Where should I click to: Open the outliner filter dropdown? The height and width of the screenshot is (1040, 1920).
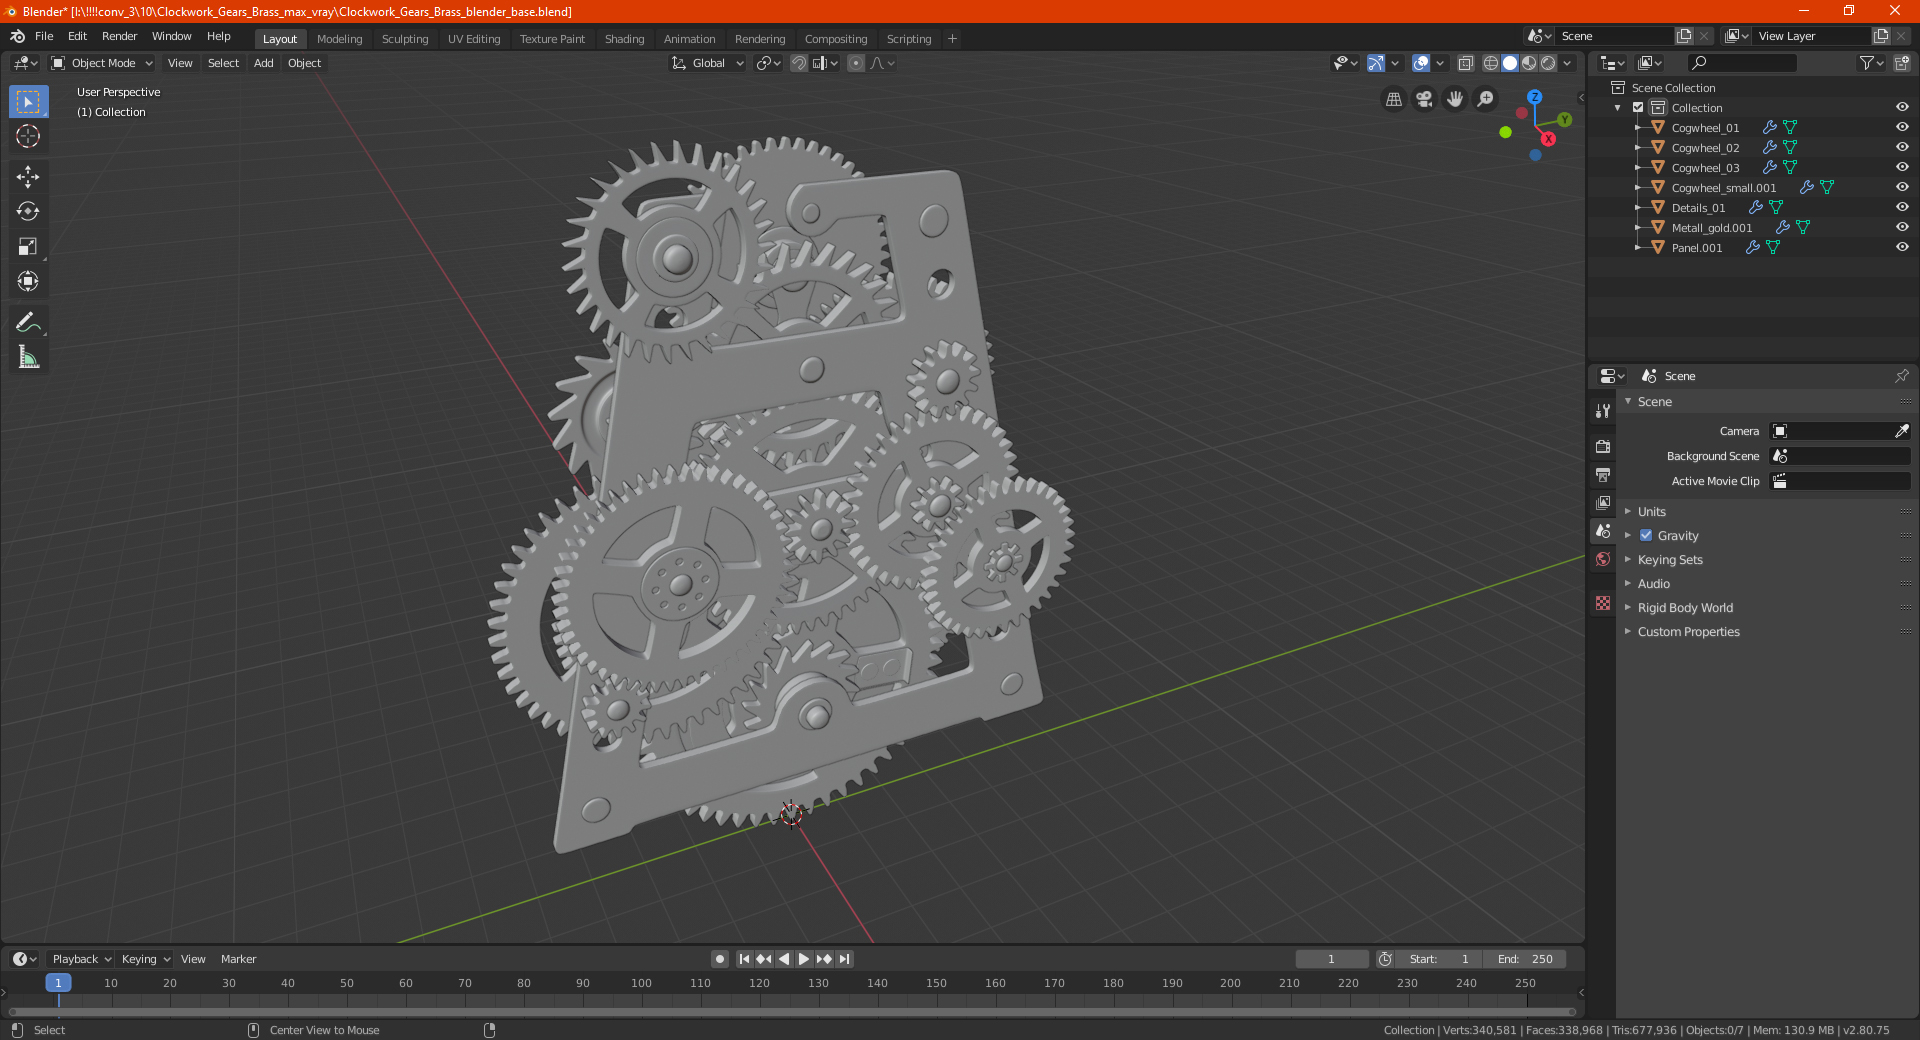point(1871,63)
